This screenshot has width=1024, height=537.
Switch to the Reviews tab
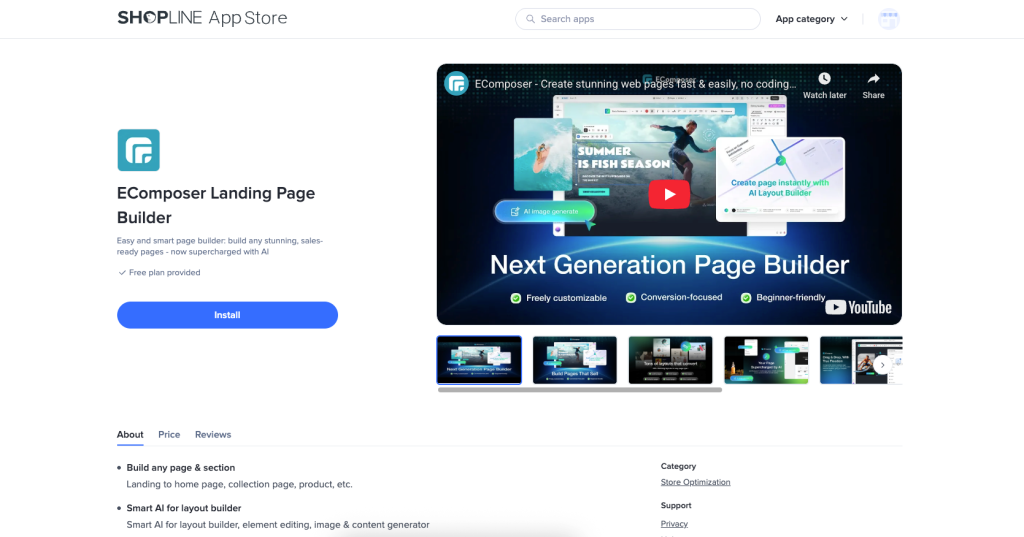(213, 434)
